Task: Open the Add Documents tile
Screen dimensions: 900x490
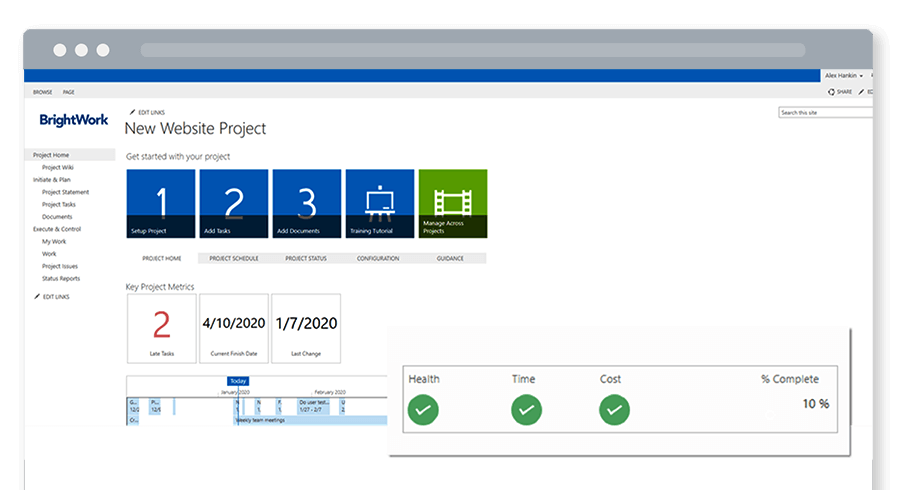Action: click(x=306, y=204)
